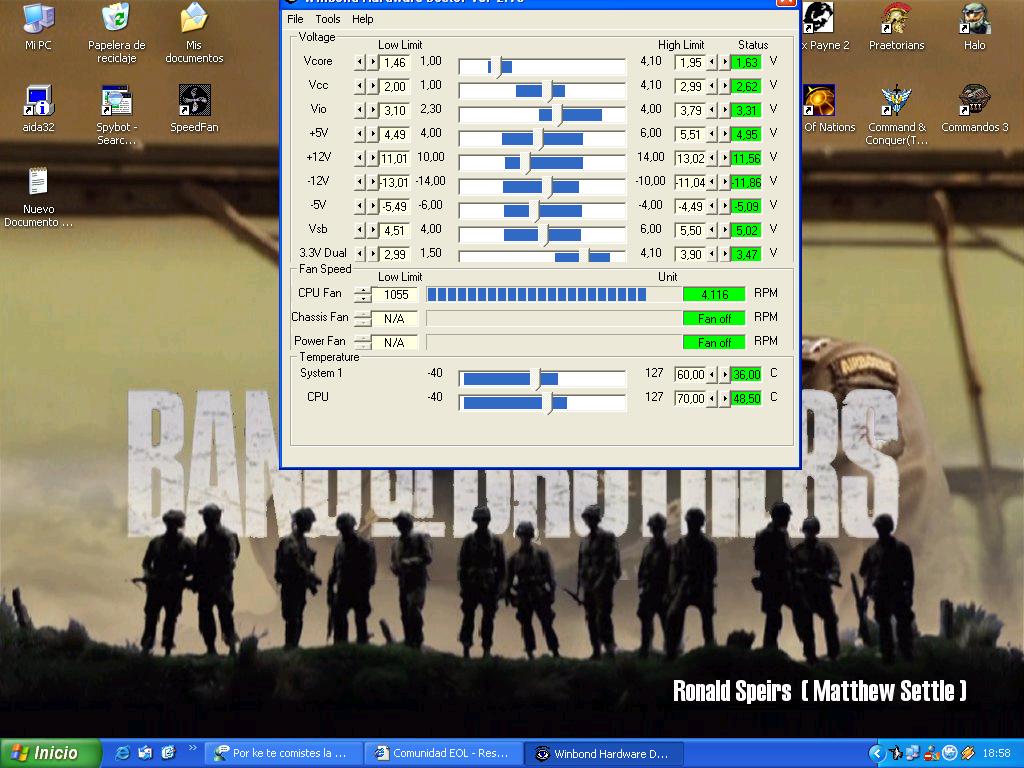Image resolution: width=1024 pixels, height=768 pixels.
Task: Click the system tray clock 18:58
Action: pyautogui.click(x=996, y=754)
